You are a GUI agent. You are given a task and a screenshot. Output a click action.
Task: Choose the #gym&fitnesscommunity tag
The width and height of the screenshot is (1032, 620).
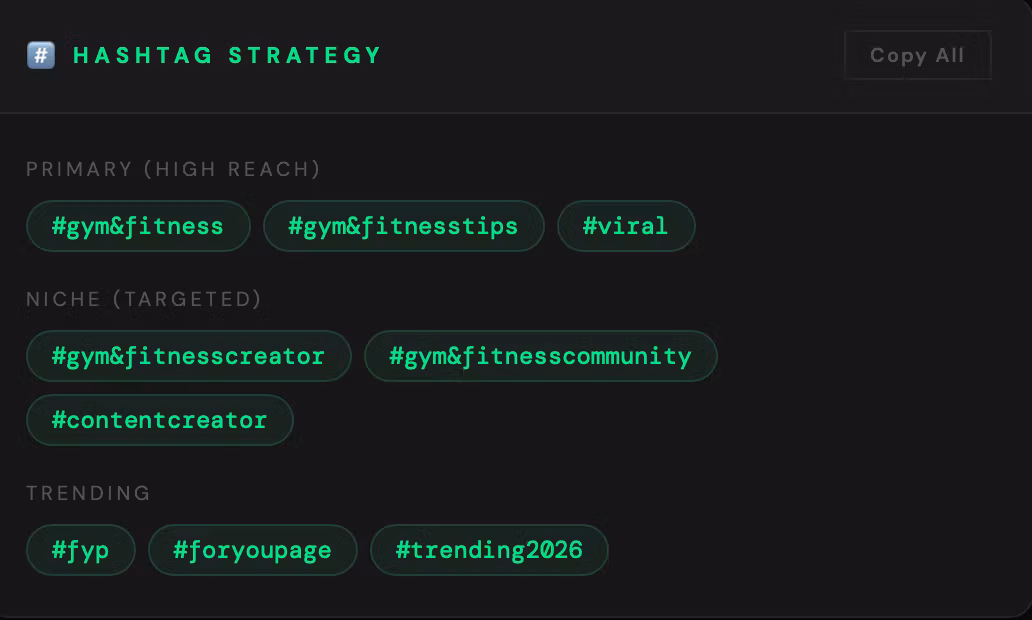pyautogui.click(x=540, y=356)
